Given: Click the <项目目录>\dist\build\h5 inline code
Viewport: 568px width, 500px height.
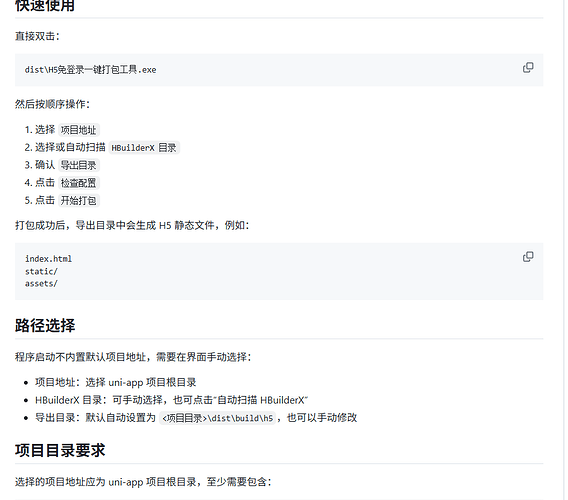Looking at the screenshot, I should (x=217, y=418).
